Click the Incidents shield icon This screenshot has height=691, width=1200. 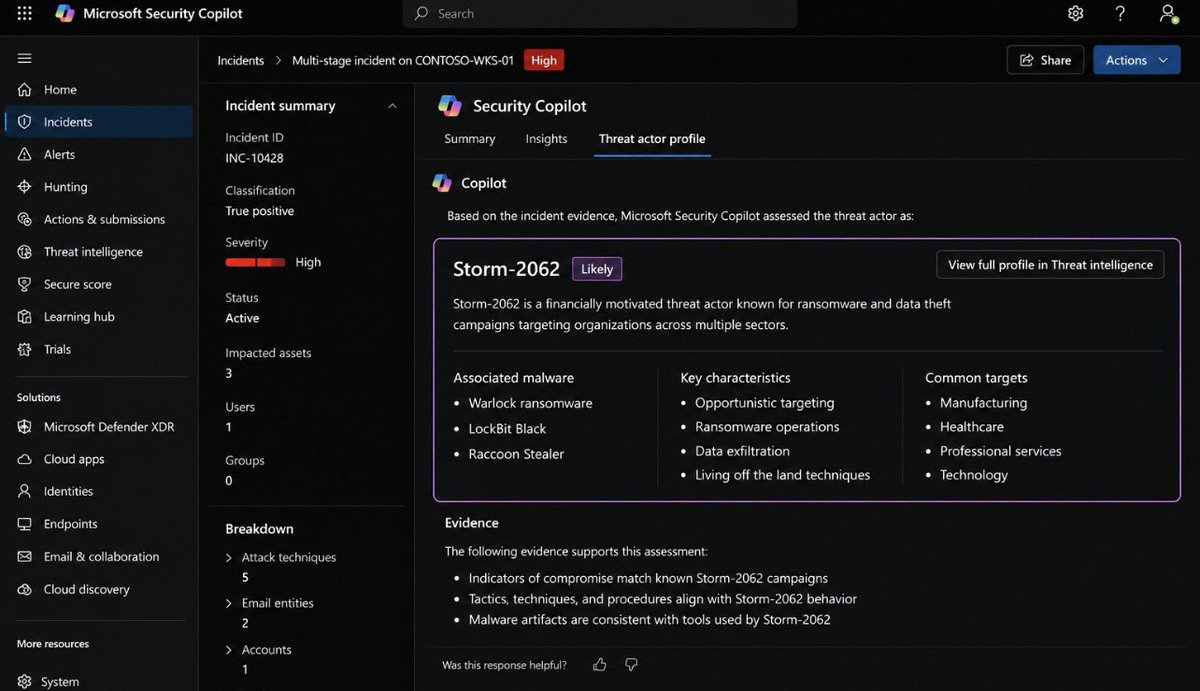[25, 122]
